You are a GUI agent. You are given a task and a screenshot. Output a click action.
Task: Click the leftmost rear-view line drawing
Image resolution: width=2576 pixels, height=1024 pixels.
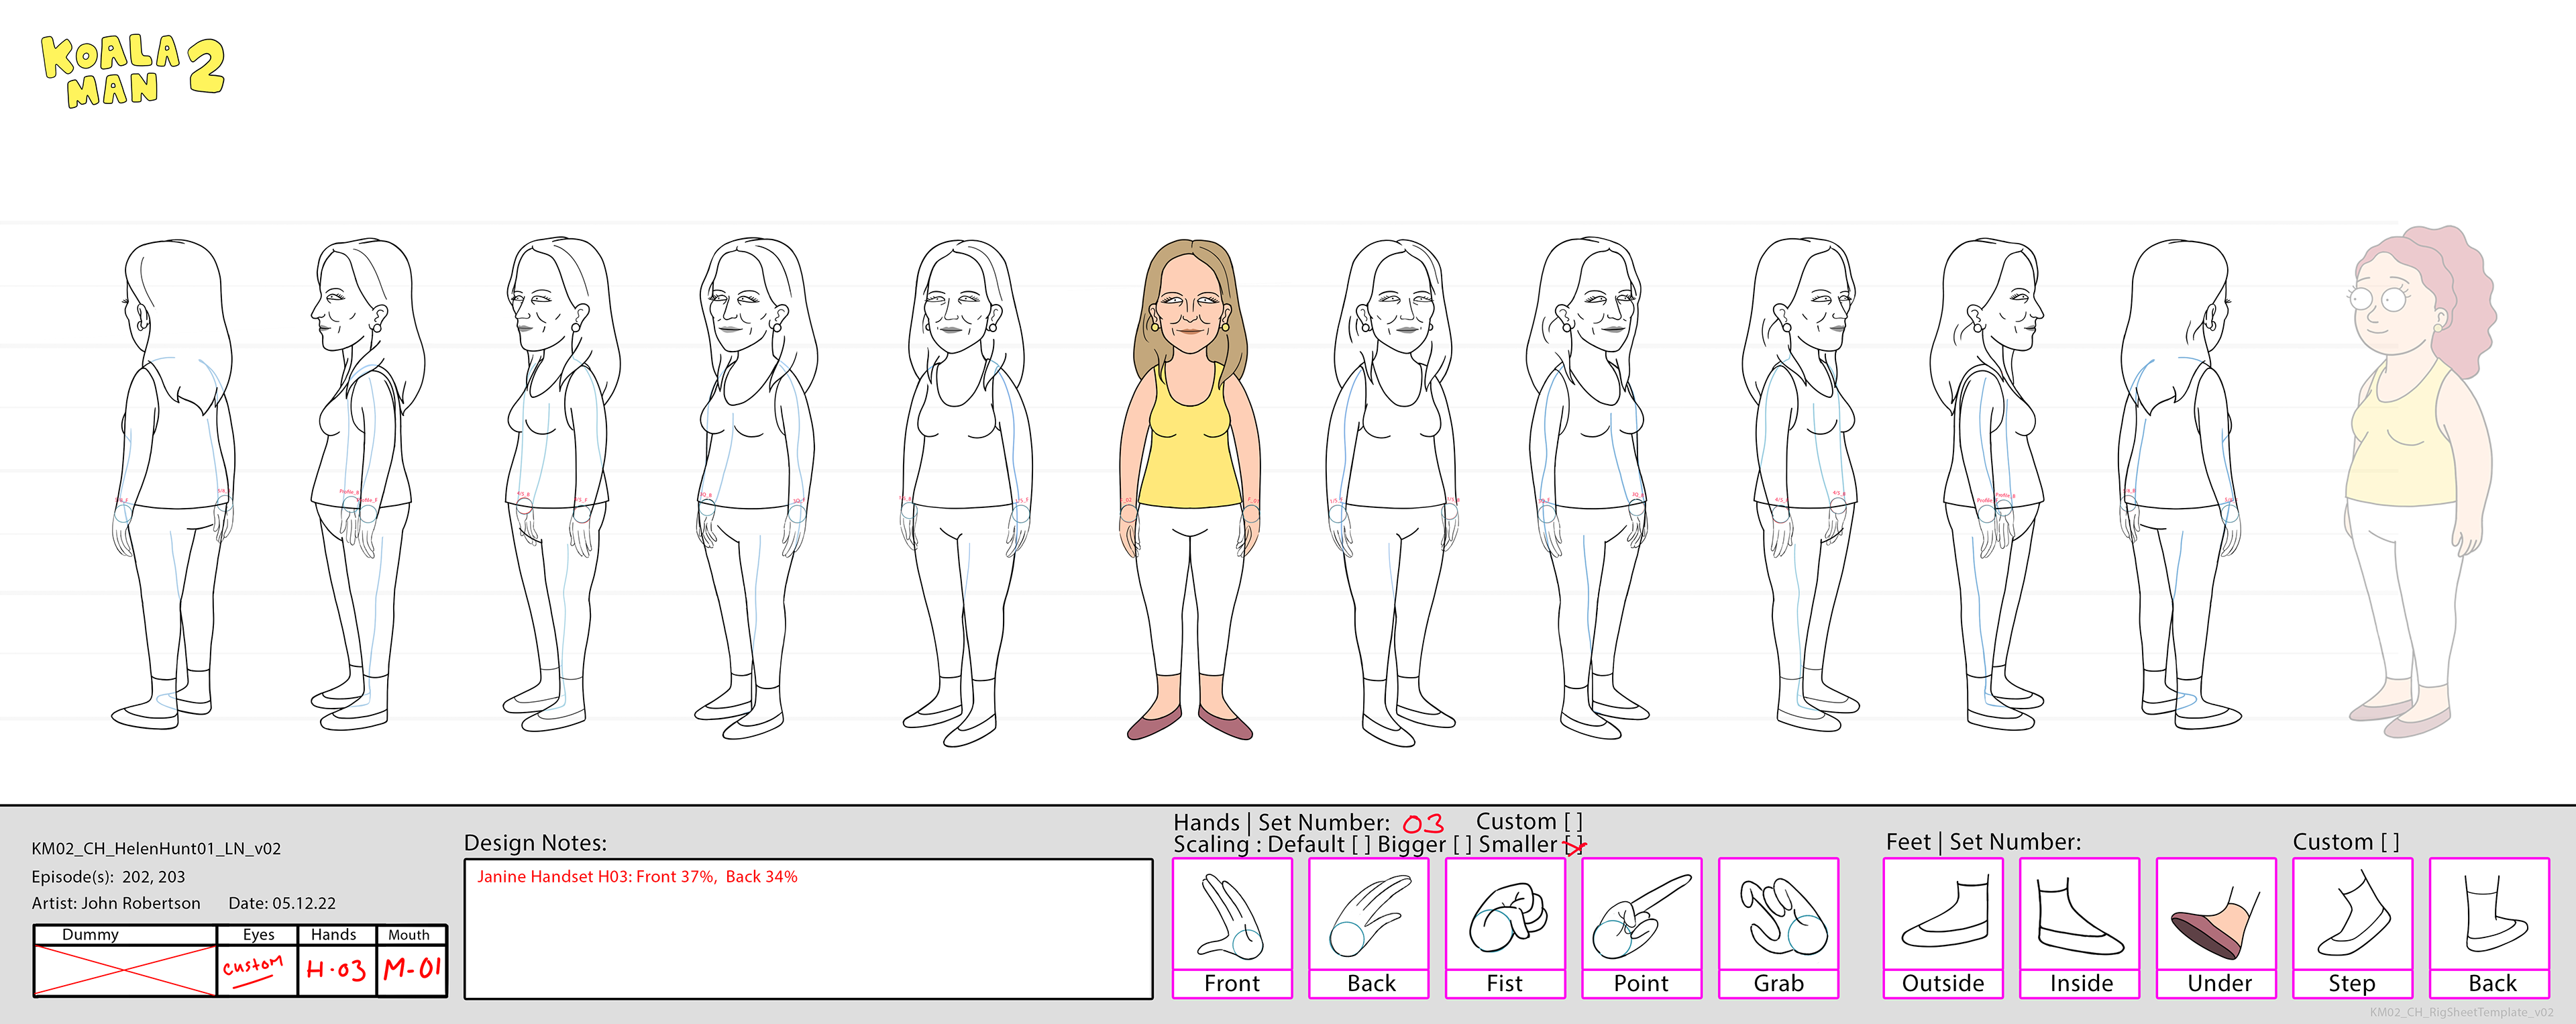pos(173,483)
